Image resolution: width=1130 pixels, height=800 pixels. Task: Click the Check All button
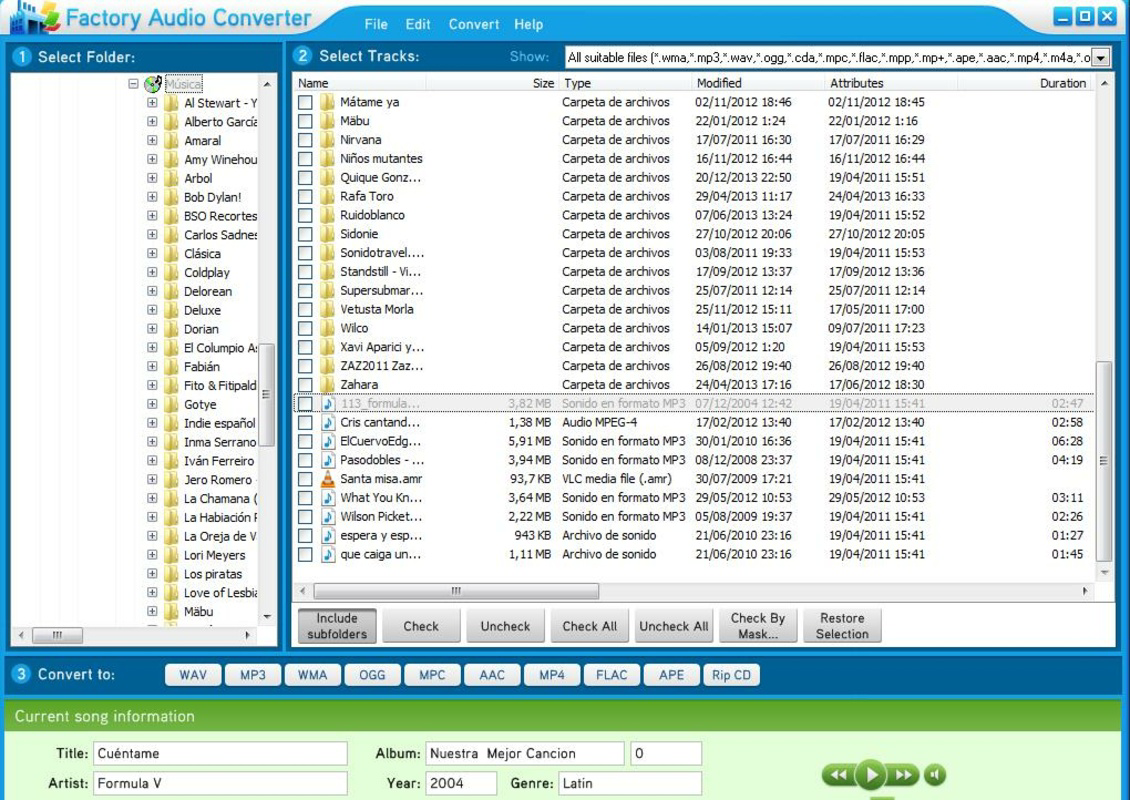[x=590, y=626]
